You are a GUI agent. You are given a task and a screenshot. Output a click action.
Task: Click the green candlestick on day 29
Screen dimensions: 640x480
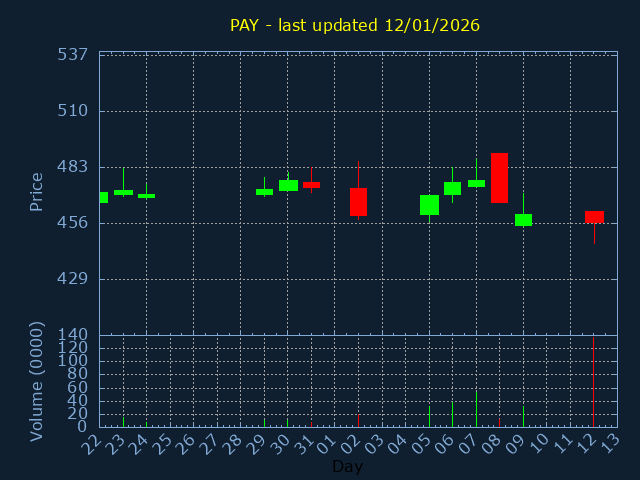click(264, 192)
